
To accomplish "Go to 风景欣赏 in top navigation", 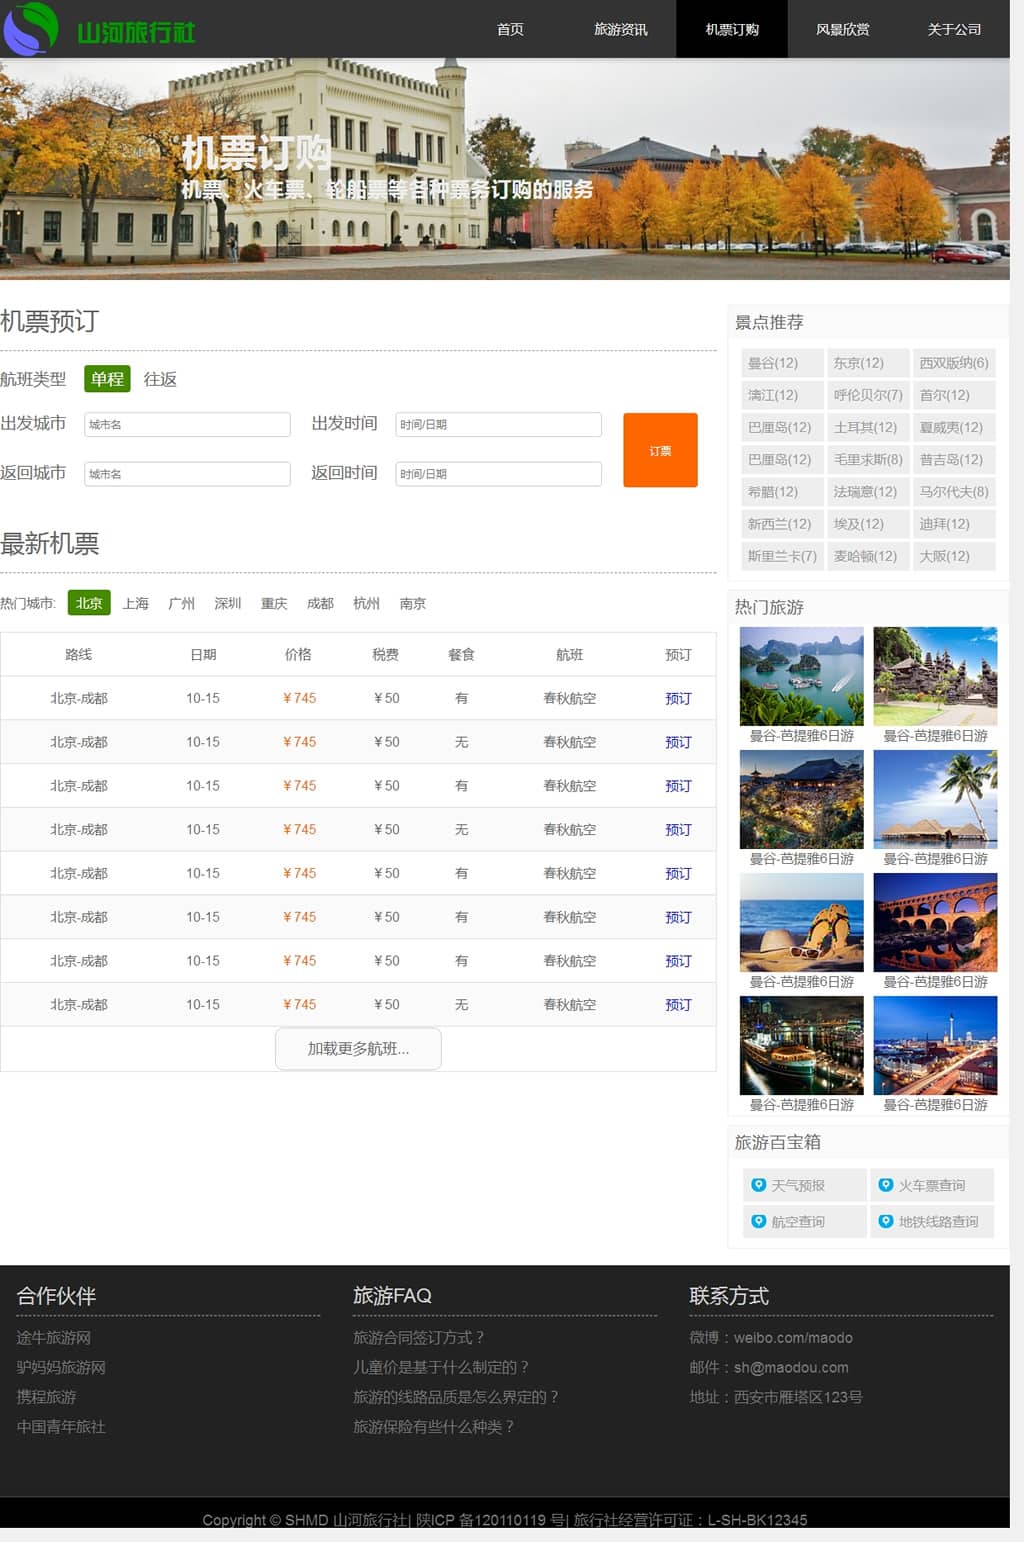I will [x=842, y=29].
